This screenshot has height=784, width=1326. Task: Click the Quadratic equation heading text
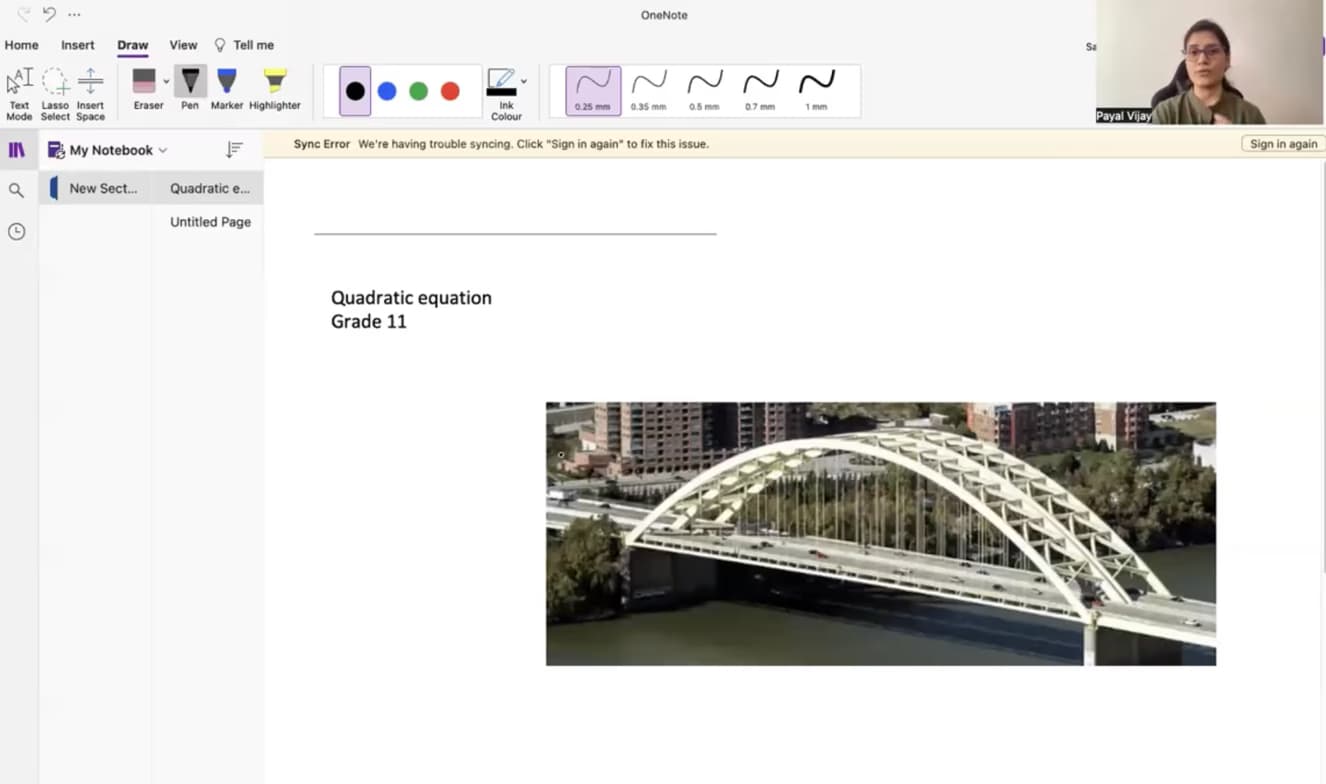411,298
